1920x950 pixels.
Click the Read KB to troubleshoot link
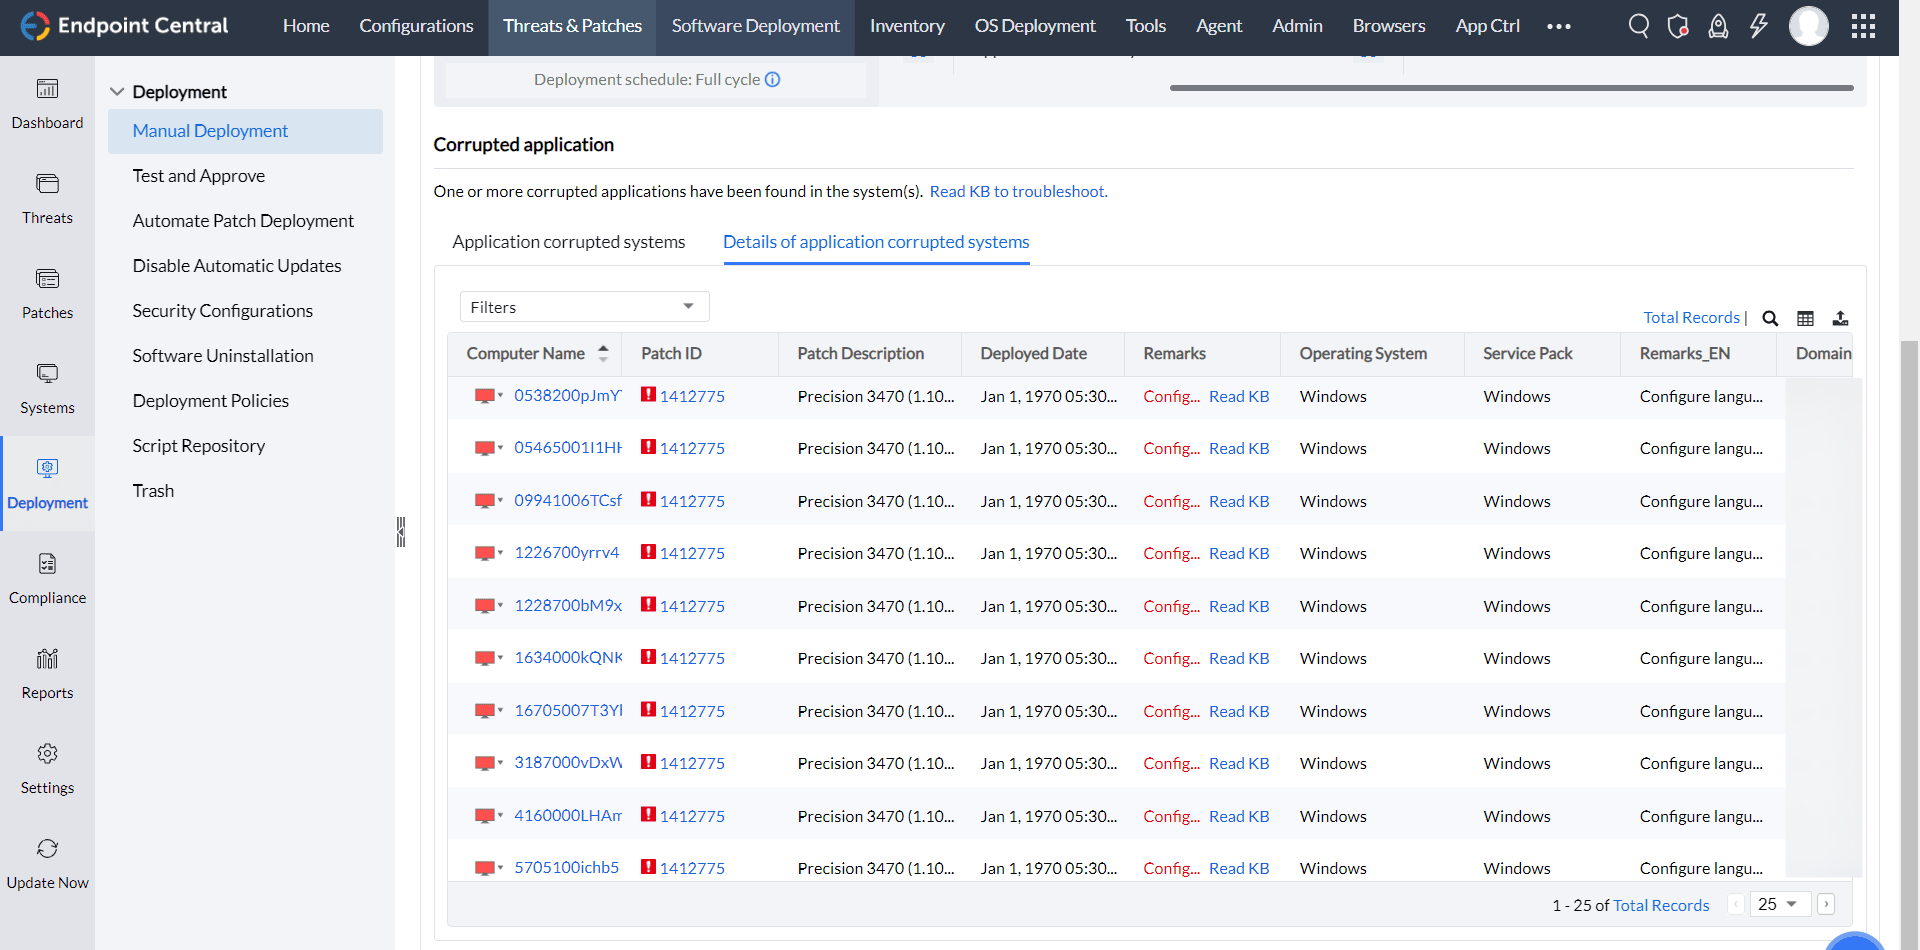point(1018,192)
